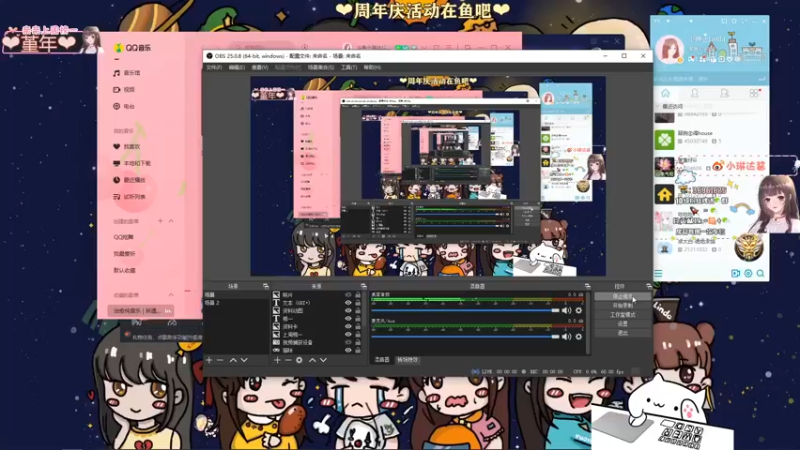Add a new scene in OBS
The width and height of the screenshot is (800, 450).
coord(209,360)
